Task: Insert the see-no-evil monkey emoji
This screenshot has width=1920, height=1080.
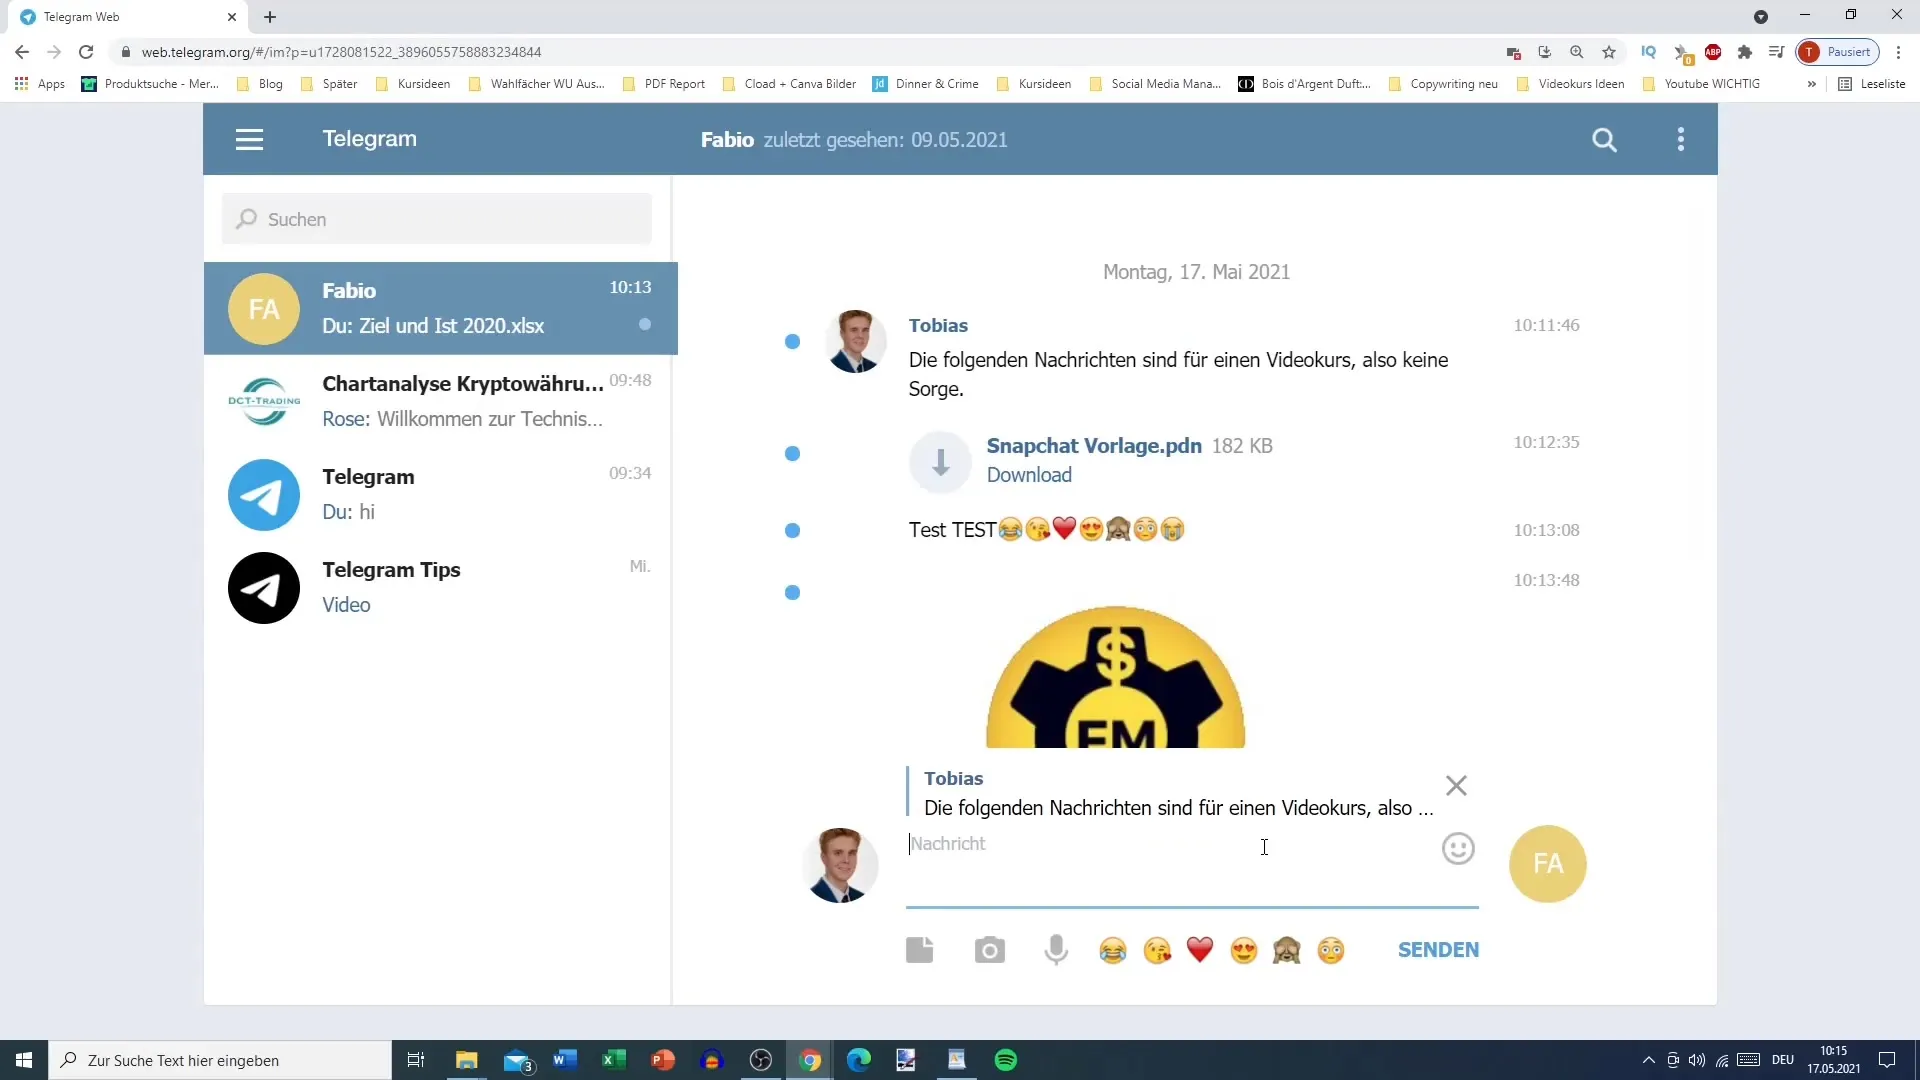Action: click(1287, 950)
